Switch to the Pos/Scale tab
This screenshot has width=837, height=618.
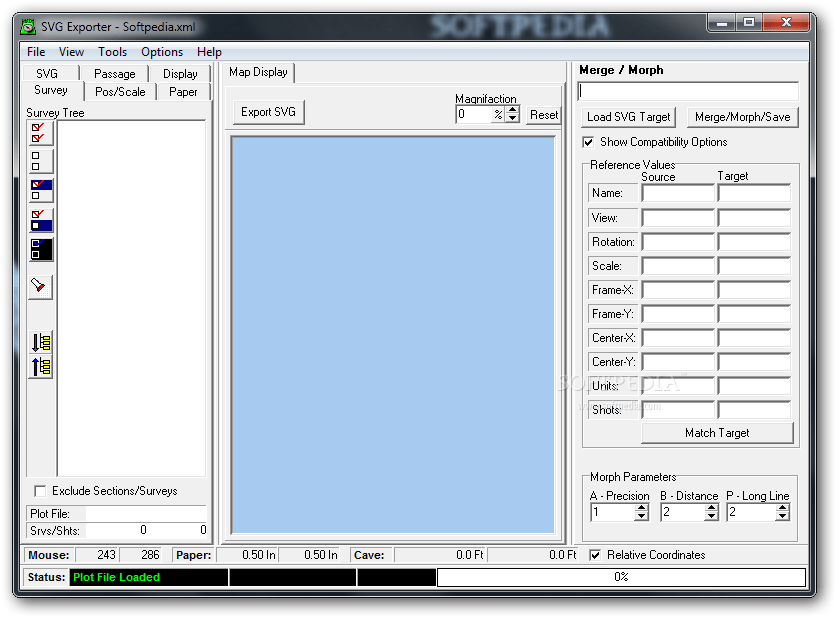point(120,91)
